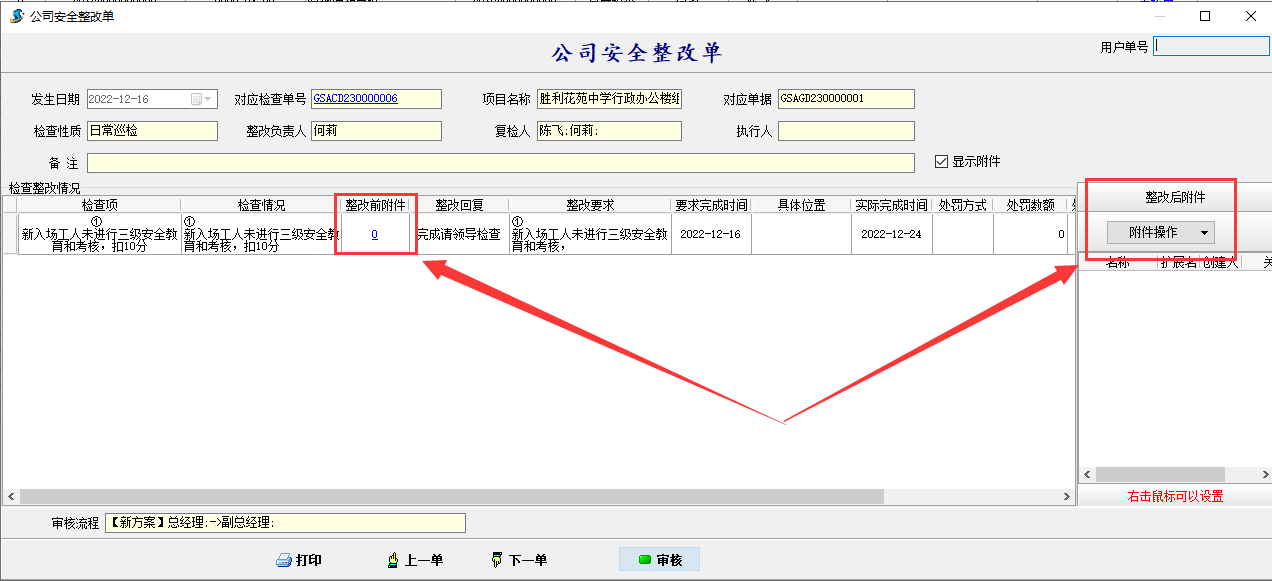This screenshot has width=1272, height=581.
Task: Click the 对应检查单号 GSACD230000006 link field
Action: [376, 99]
